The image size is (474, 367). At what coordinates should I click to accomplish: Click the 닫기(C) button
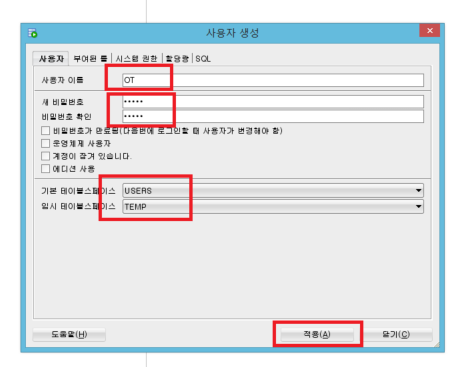pyautogui.click(x=396, y=334)
